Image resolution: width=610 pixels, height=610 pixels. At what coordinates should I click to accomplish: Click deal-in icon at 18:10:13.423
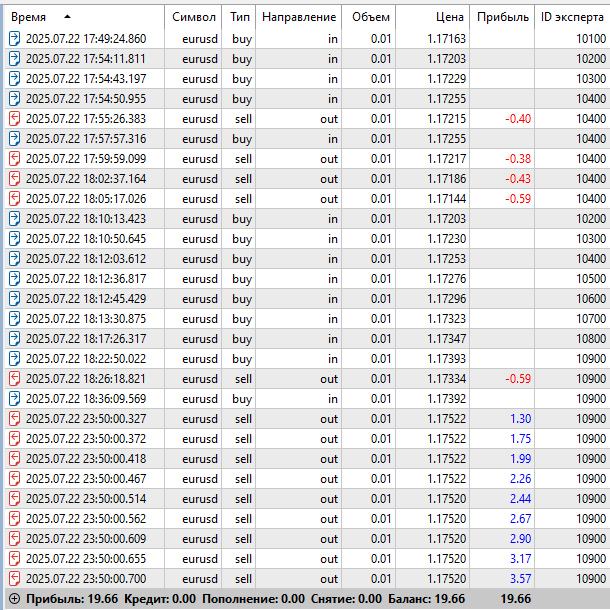pos(14,219)
